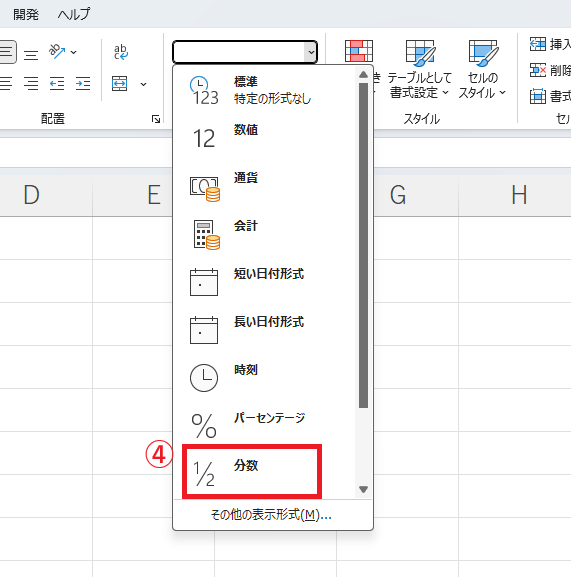Screen dimensions: 571x577
Task: Open the 配置 dialog launcher
Action: click(x=156, y=119)
